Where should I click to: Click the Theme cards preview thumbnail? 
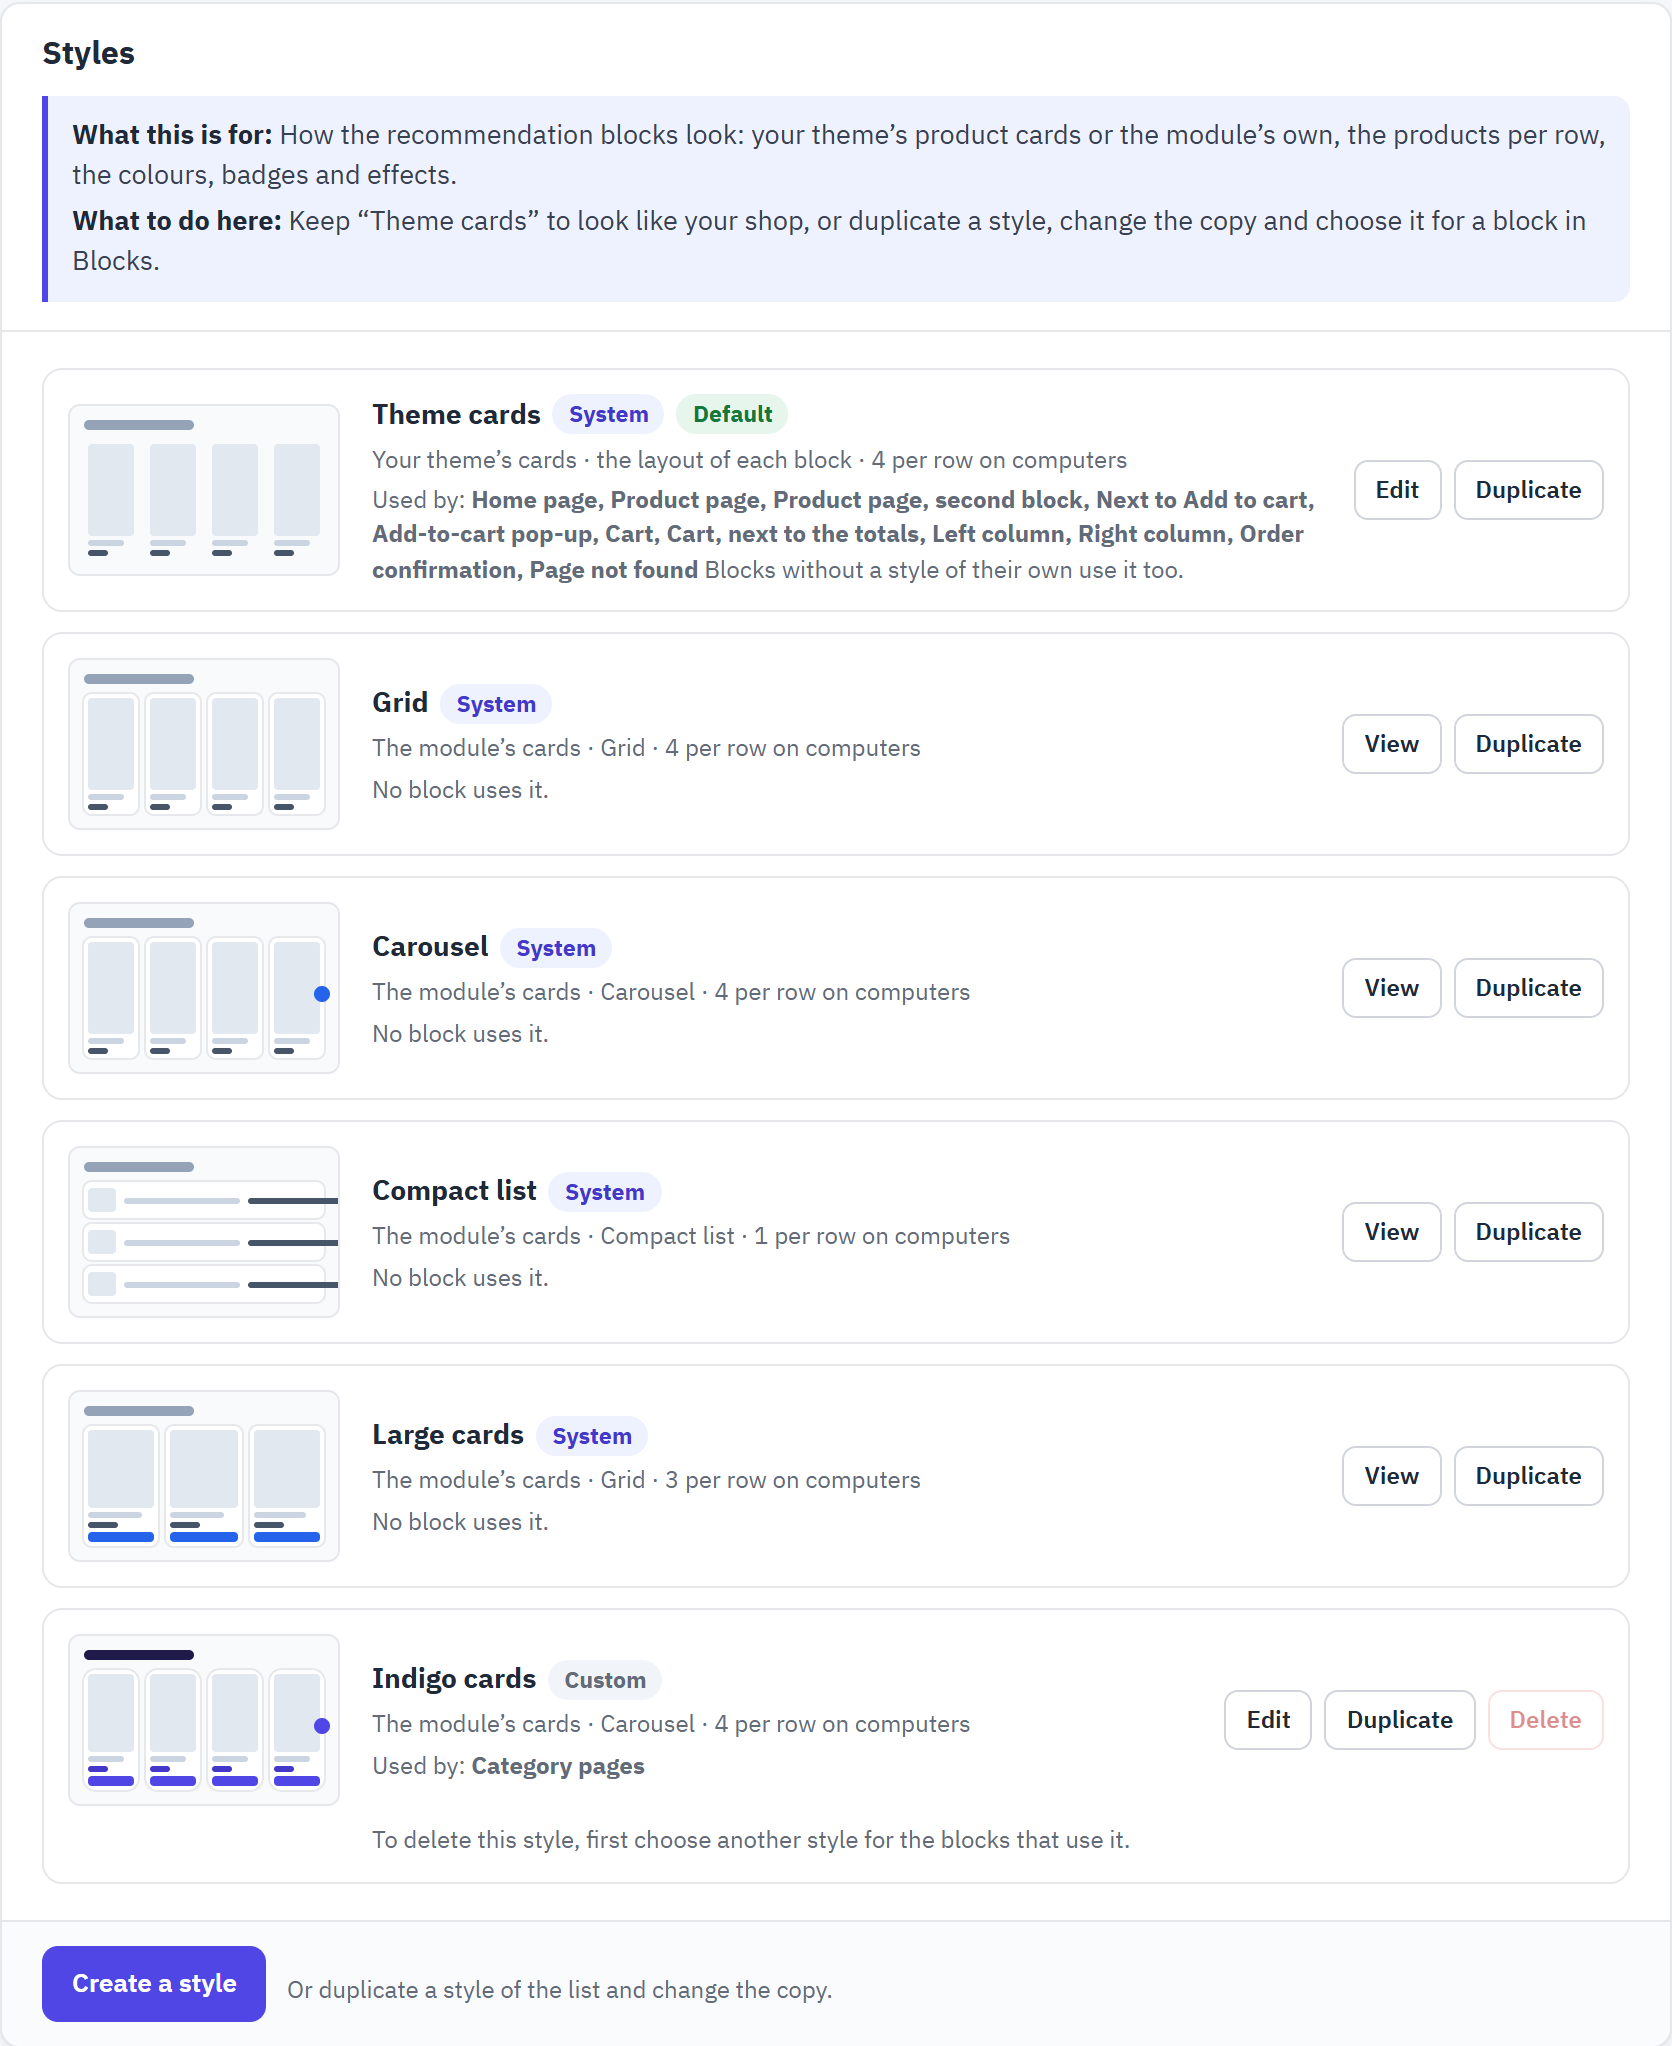[204, 490]
